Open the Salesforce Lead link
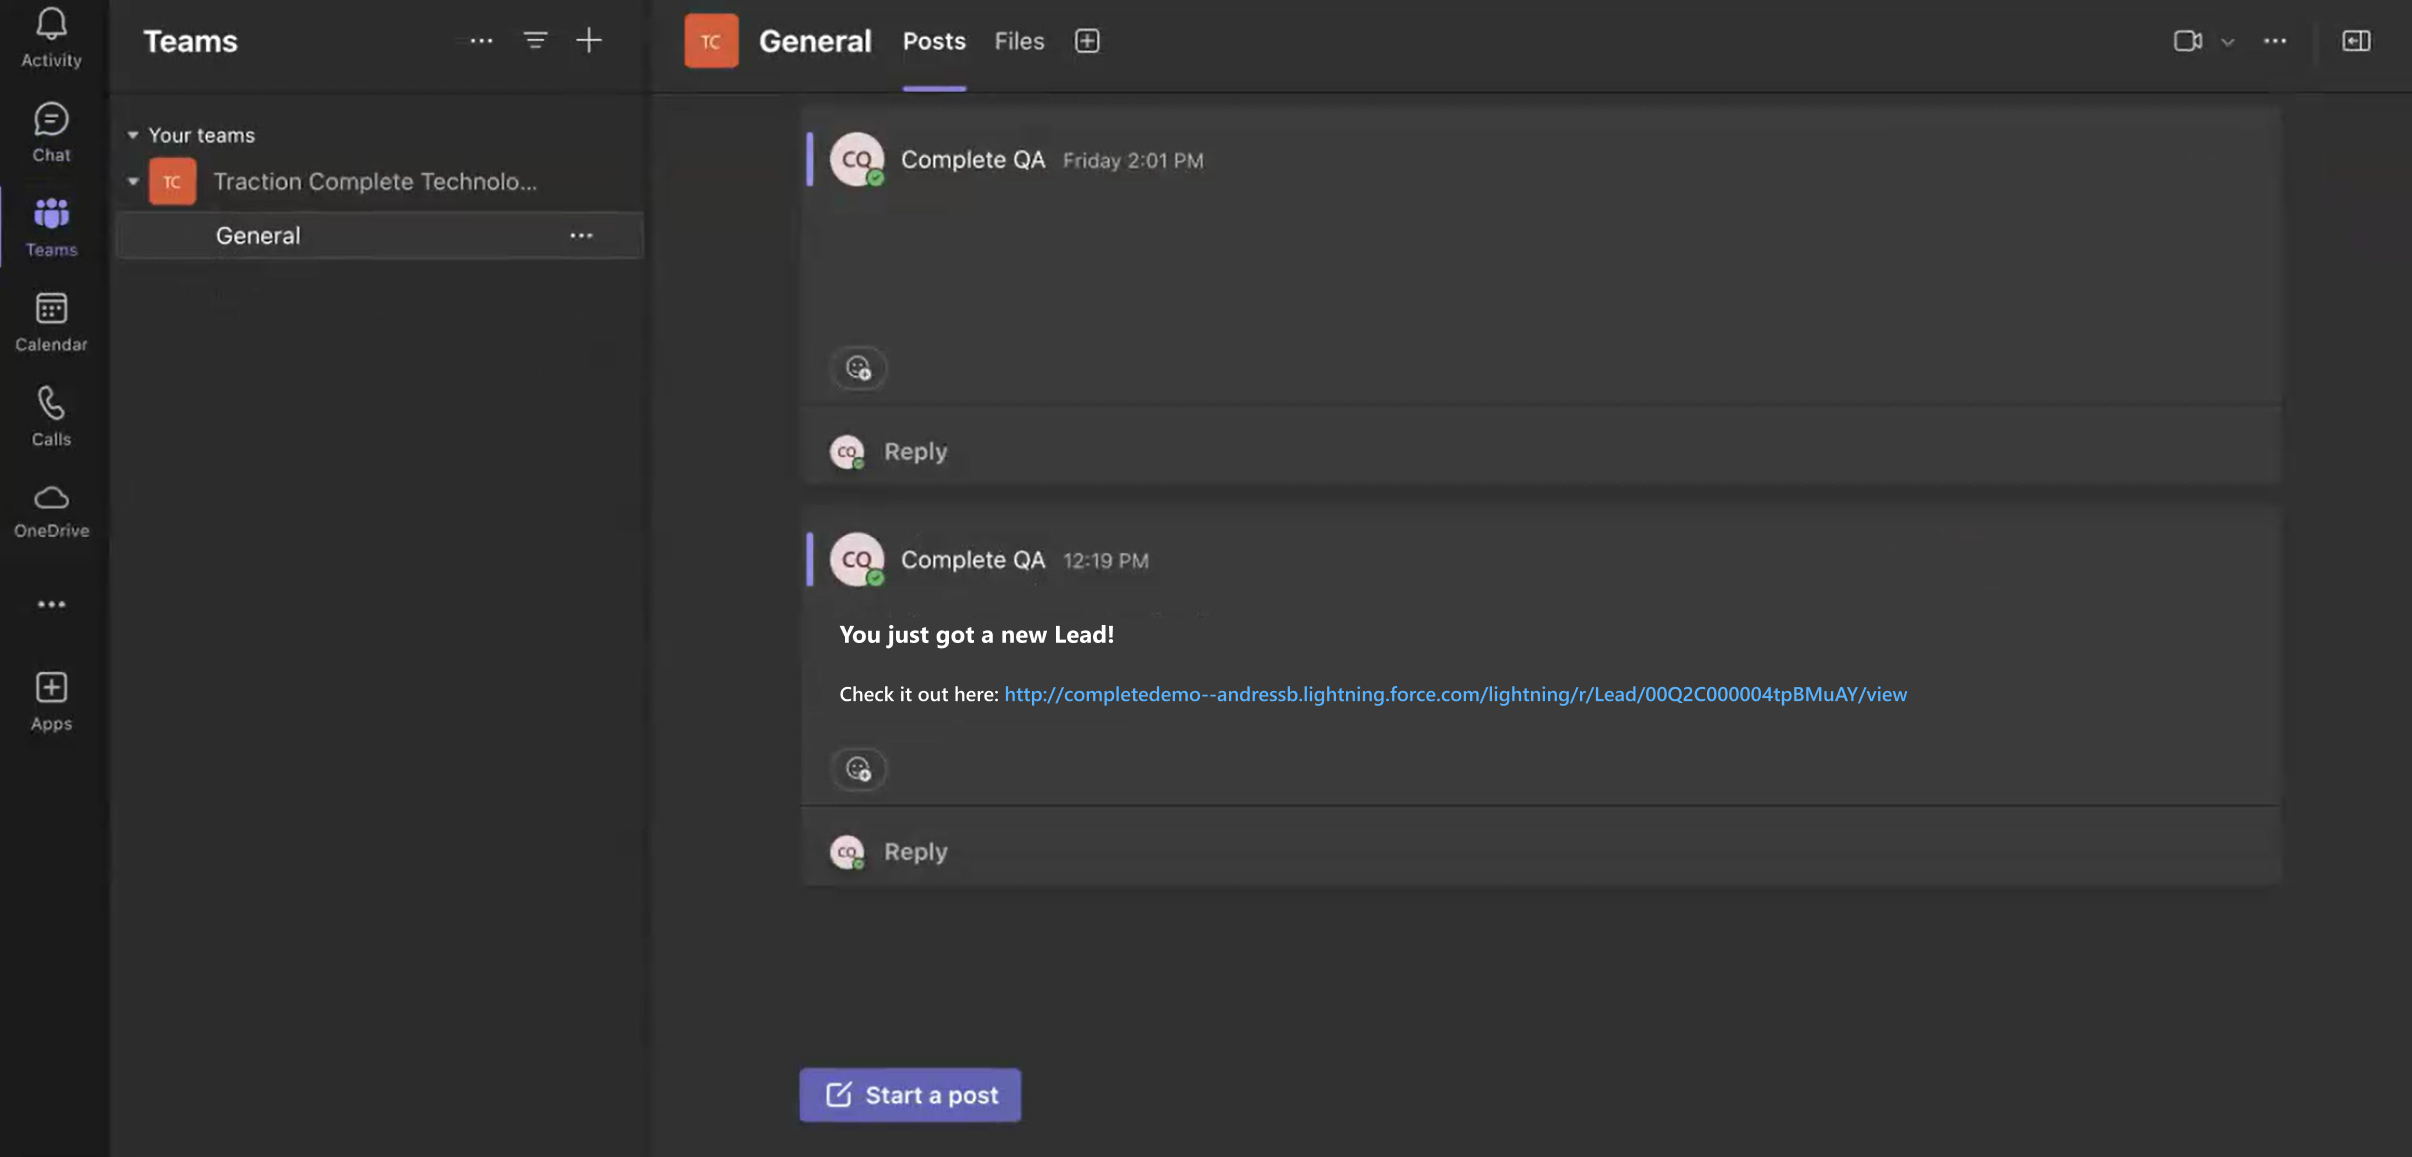This screenshot has height=1157, width=2412. coord(1455,694)
